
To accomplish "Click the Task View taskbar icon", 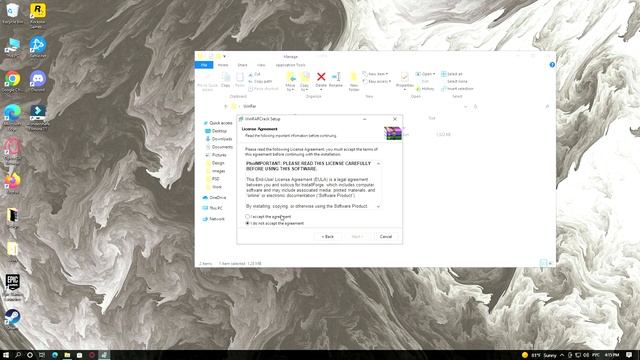I will pos(42,355).
